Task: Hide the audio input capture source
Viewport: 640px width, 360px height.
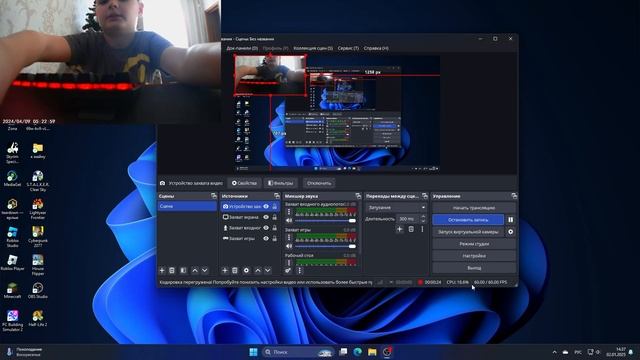Action: (x=266, y=228)
